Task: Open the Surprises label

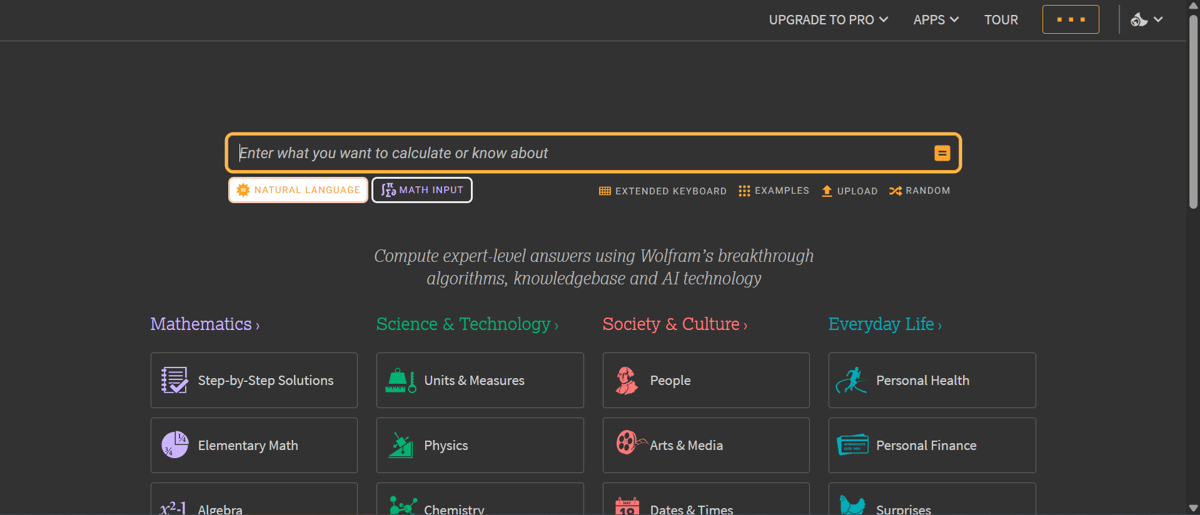Action: 904,509
